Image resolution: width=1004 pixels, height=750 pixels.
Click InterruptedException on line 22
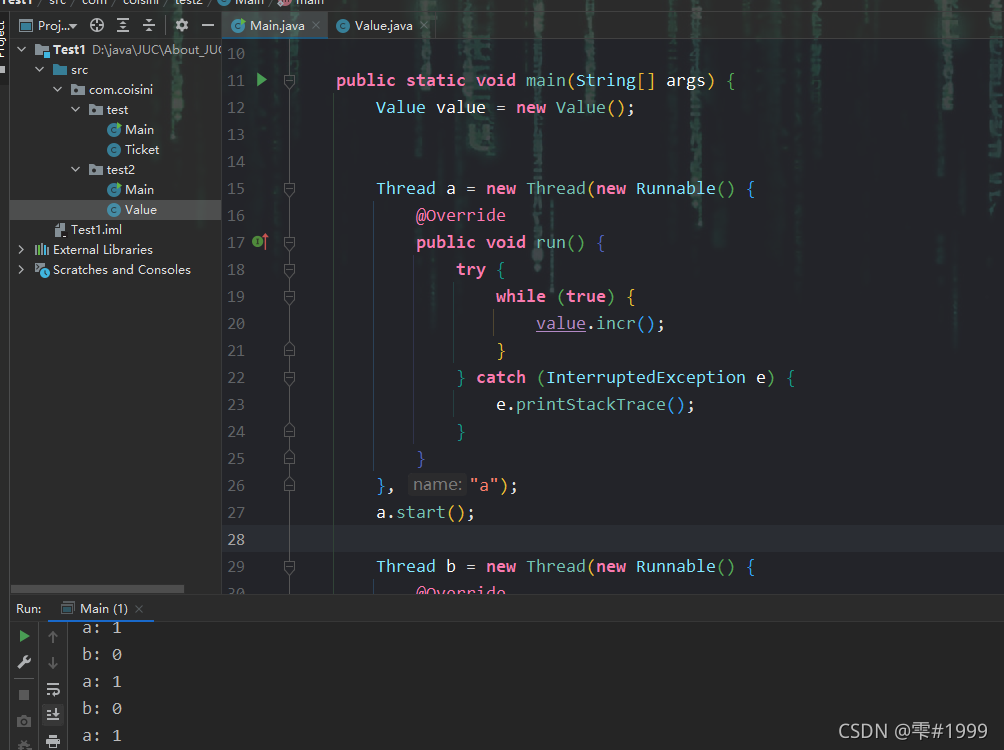(x=645, y=377)
